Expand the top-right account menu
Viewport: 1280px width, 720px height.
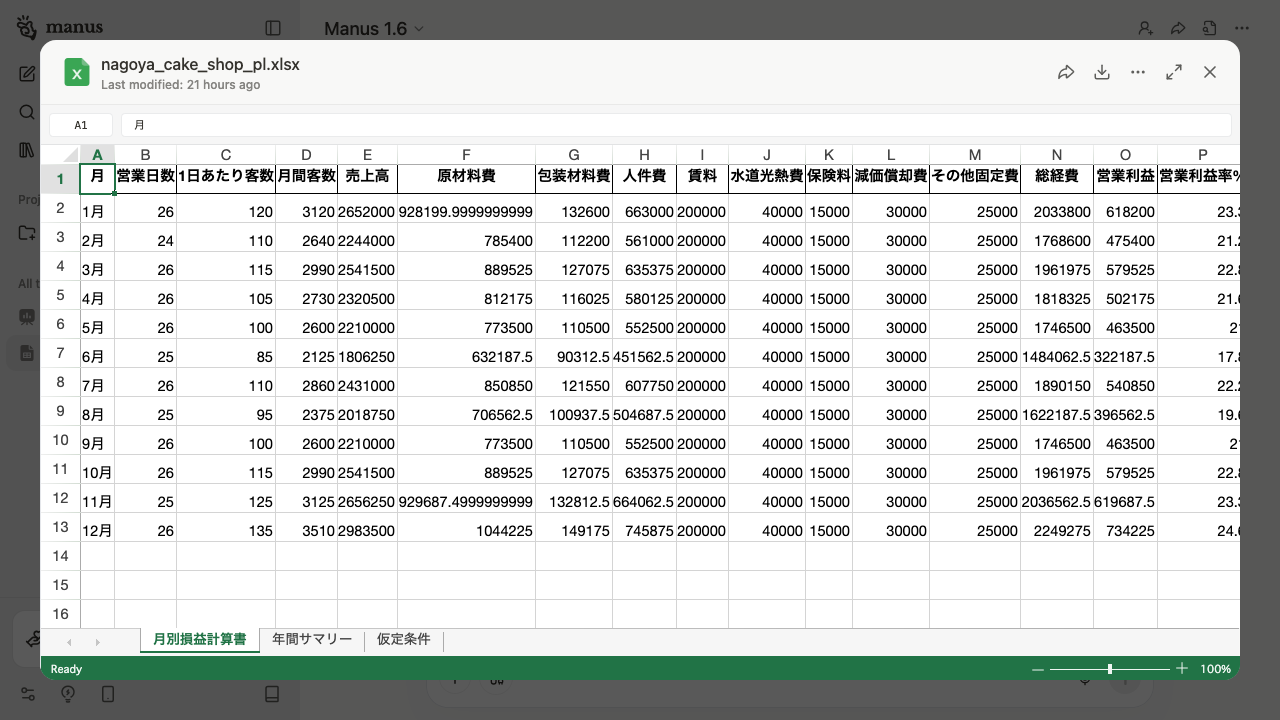pyautogui.click(x=1146, y=28)
